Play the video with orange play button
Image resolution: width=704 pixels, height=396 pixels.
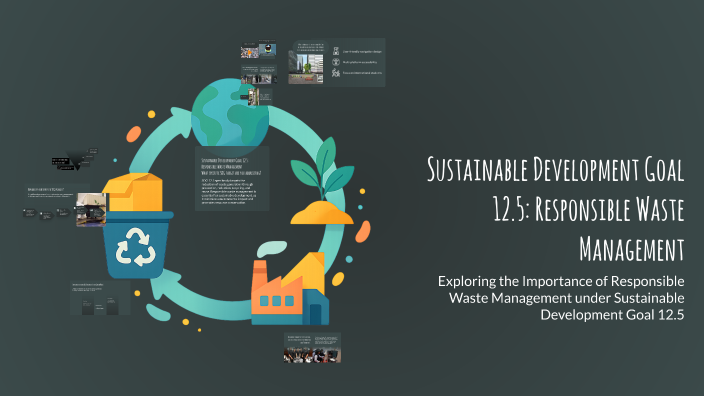[x=250, y=53]
